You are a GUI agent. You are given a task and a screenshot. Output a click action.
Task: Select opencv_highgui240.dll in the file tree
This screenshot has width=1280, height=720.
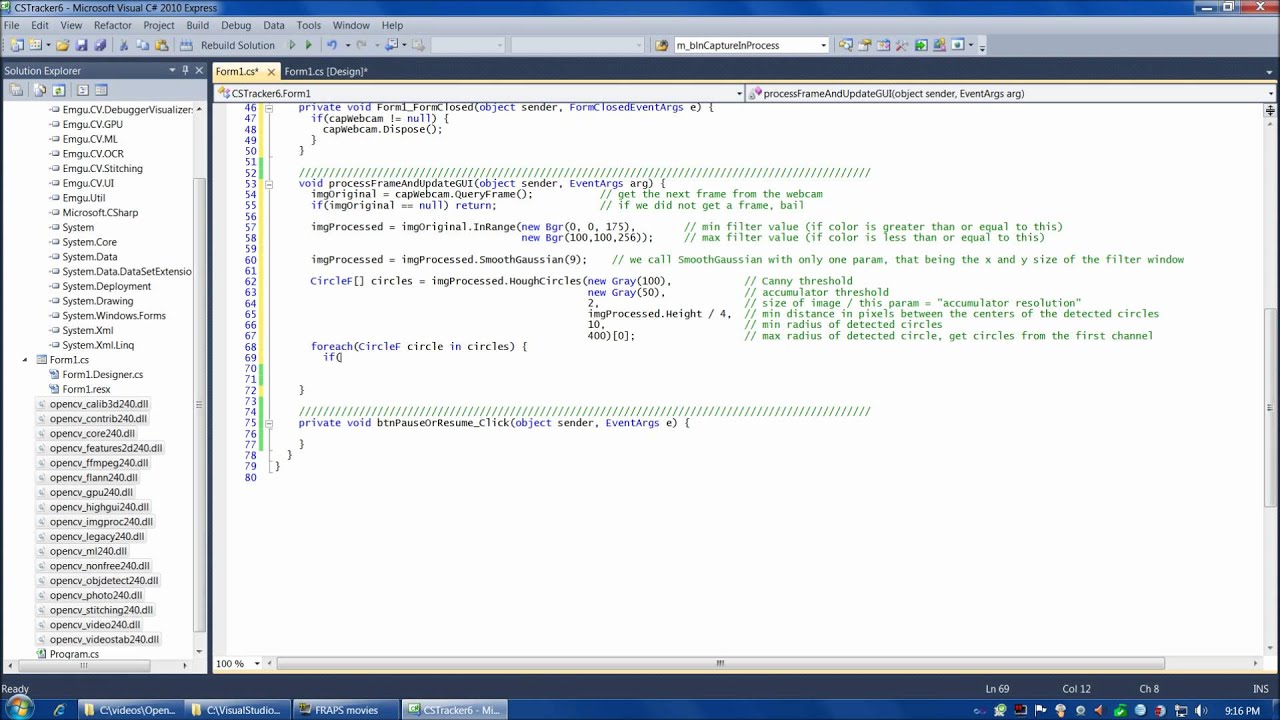99,507
